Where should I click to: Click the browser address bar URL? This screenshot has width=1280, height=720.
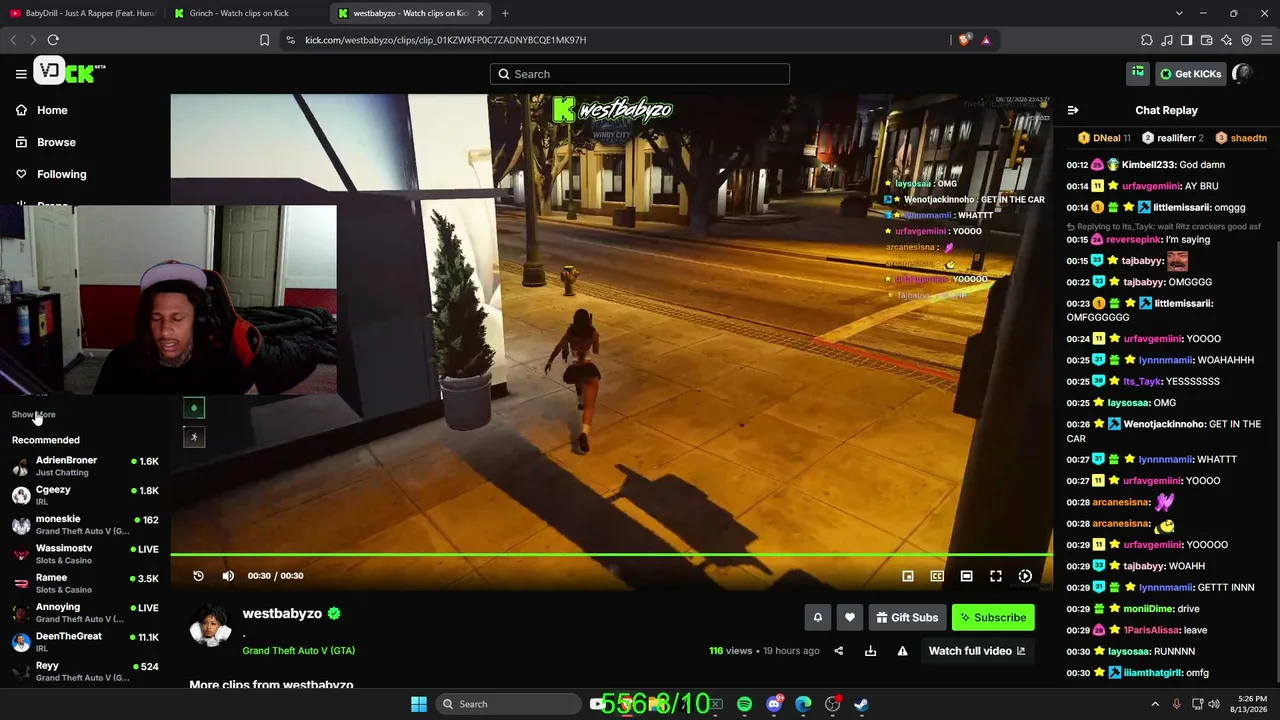point(445,40)
